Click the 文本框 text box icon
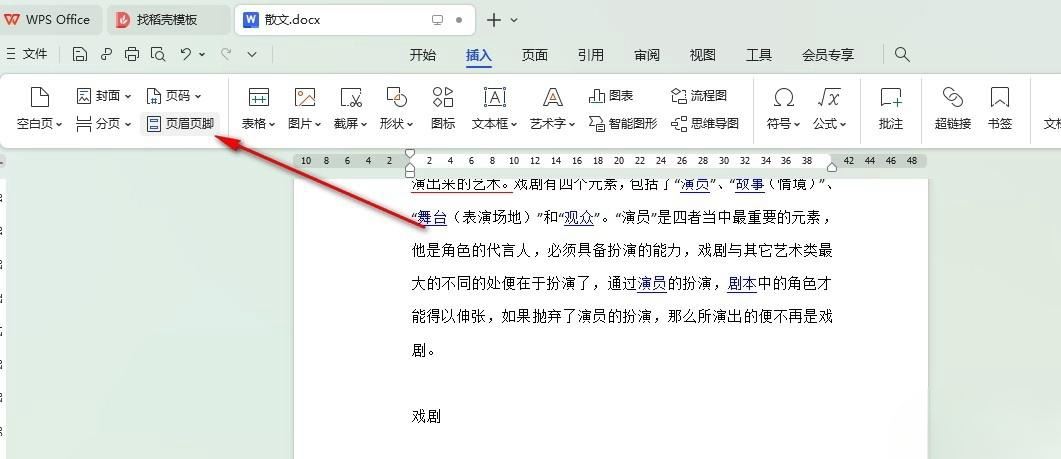The height and width of the screenshot is (459, 1061). coord(495,97)
